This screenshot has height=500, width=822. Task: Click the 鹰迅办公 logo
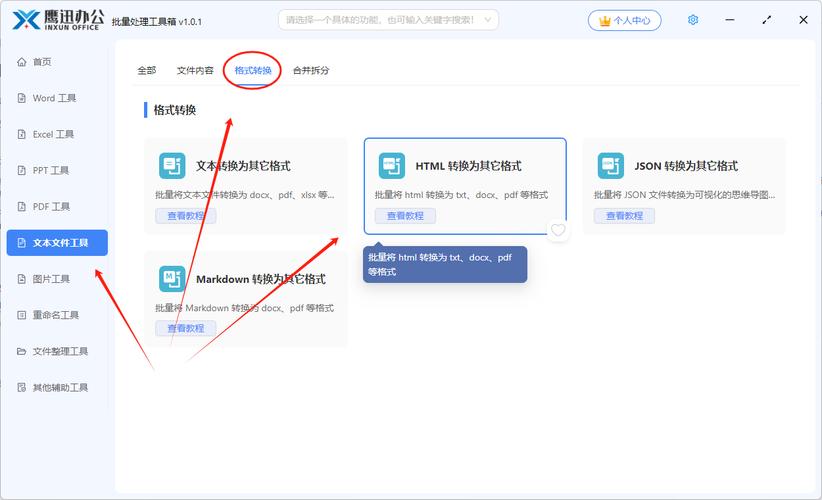tap(57, 20)
